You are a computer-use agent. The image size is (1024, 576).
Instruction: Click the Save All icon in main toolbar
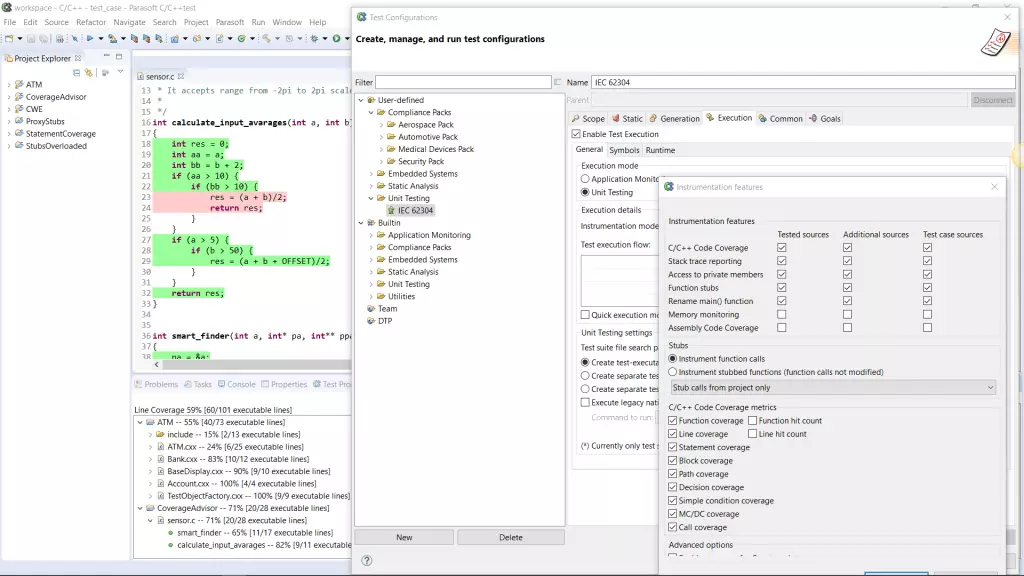(43, 39)
